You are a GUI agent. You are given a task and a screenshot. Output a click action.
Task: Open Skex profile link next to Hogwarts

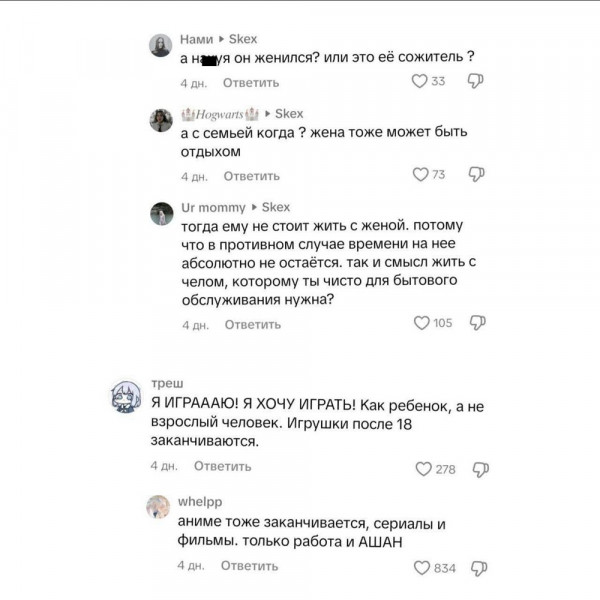[x=289, y=114]
